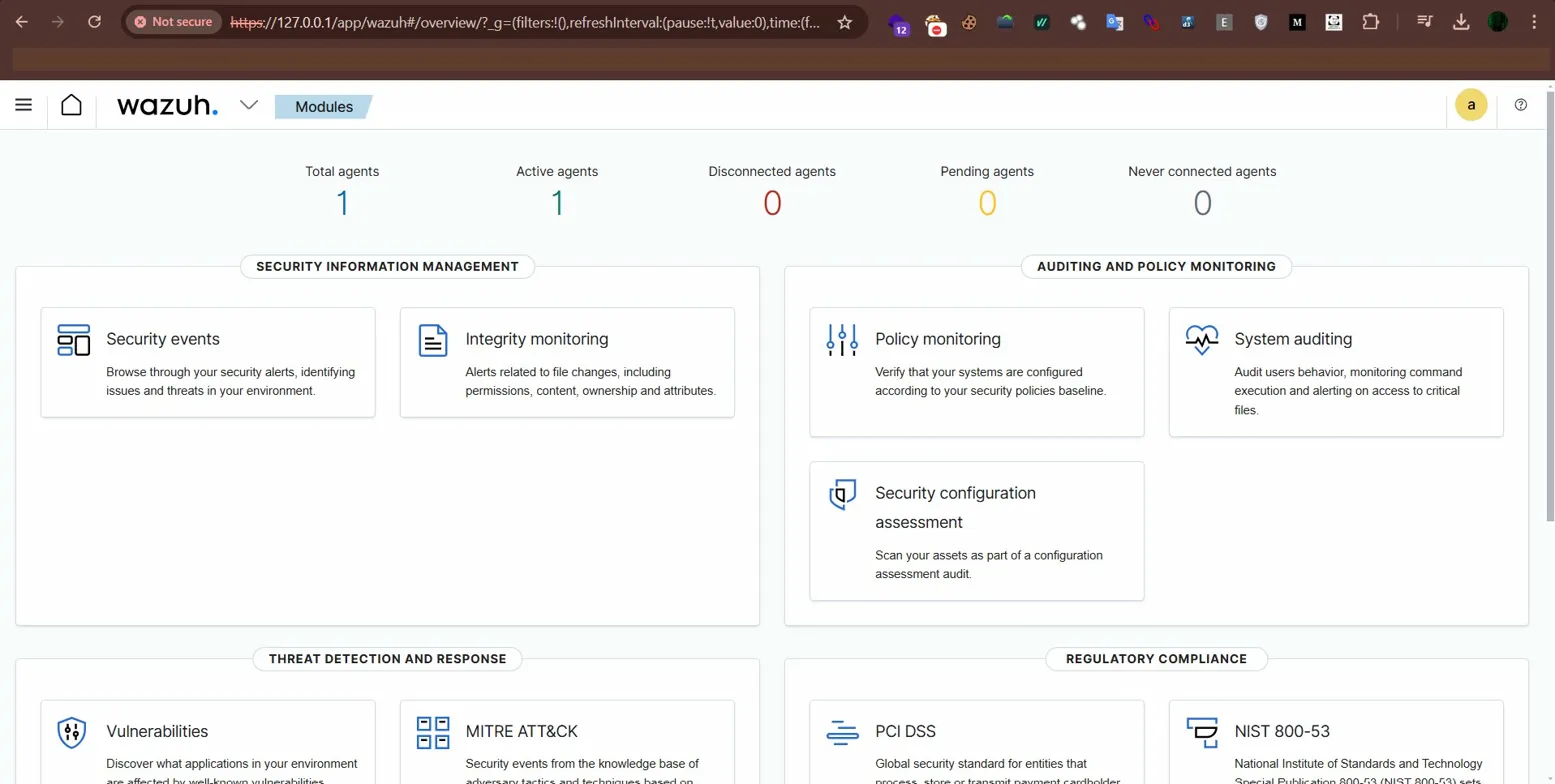Select the Policy monitoring sliders icon
This screenshot has height=784, width=1555.
pos(840,340)
